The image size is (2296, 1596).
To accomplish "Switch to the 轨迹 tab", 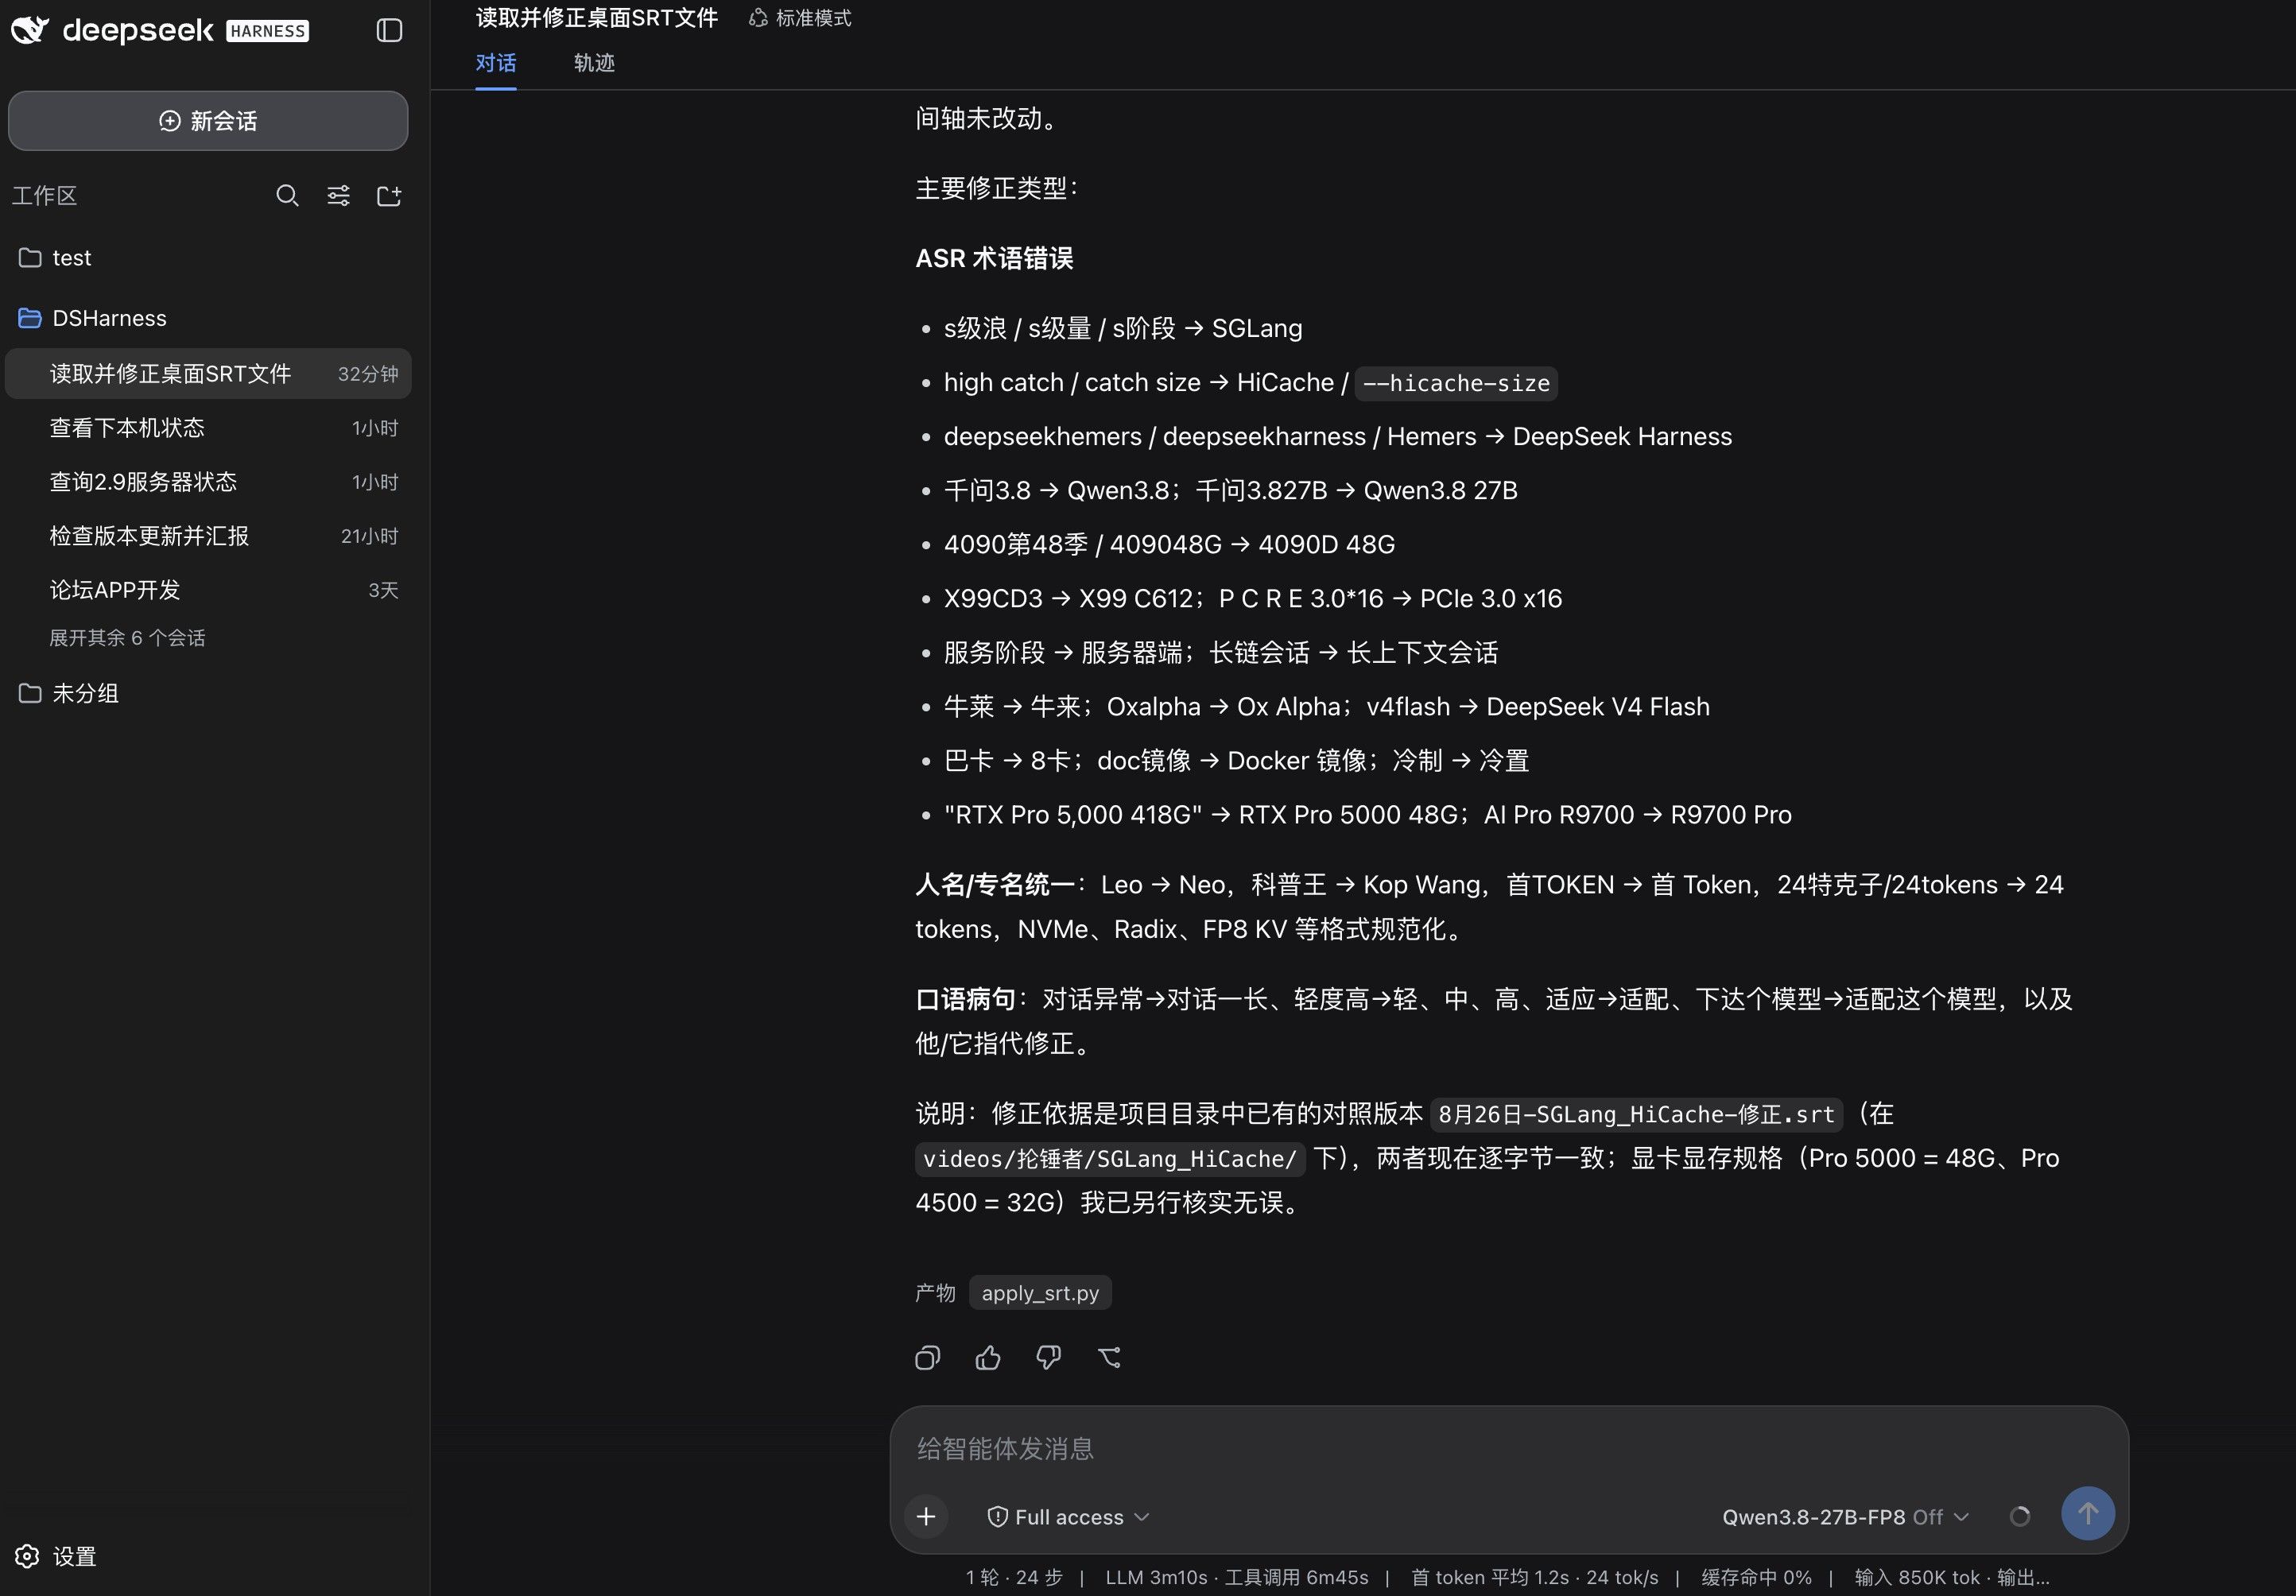I will 594,63.
